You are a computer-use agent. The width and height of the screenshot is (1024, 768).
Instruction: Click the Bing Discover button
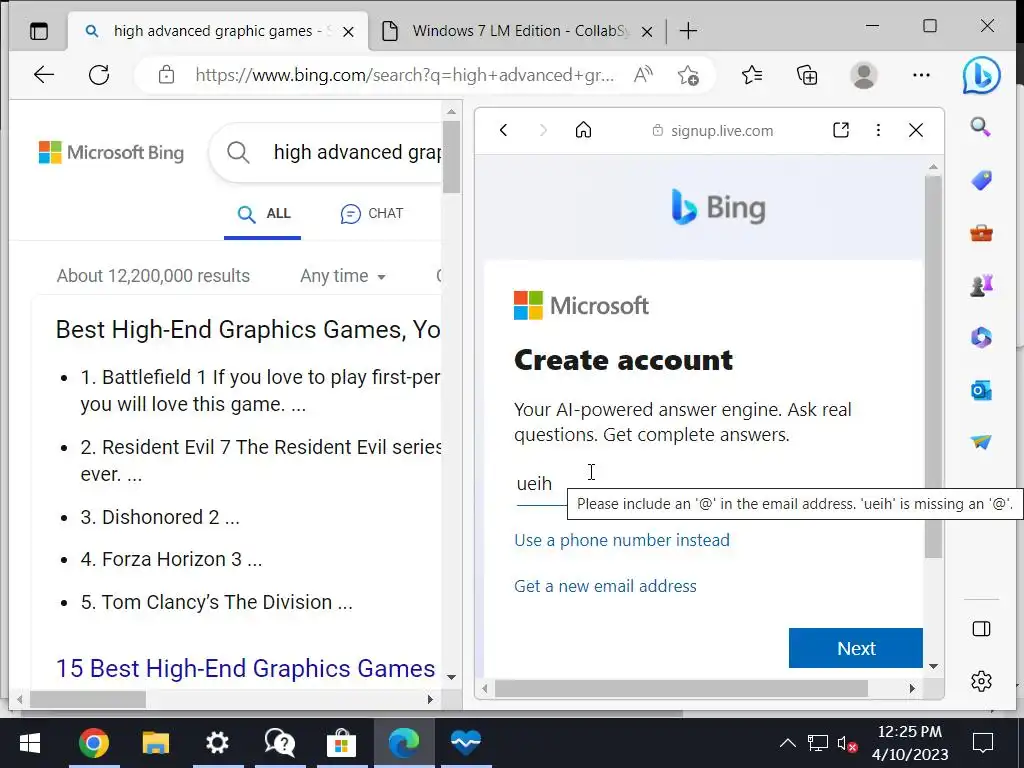point(981,75)
